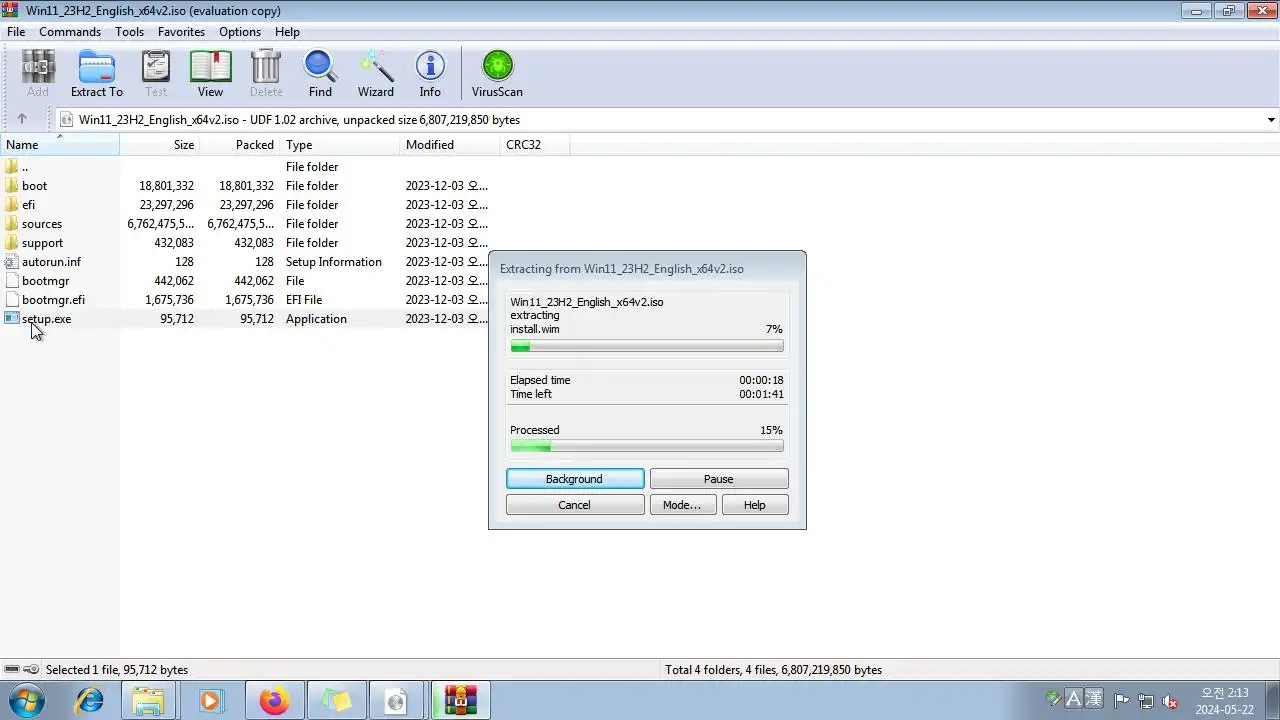1280x720 pixels.
Task: Click the Test toolbar icon
Action: [156, 74]
